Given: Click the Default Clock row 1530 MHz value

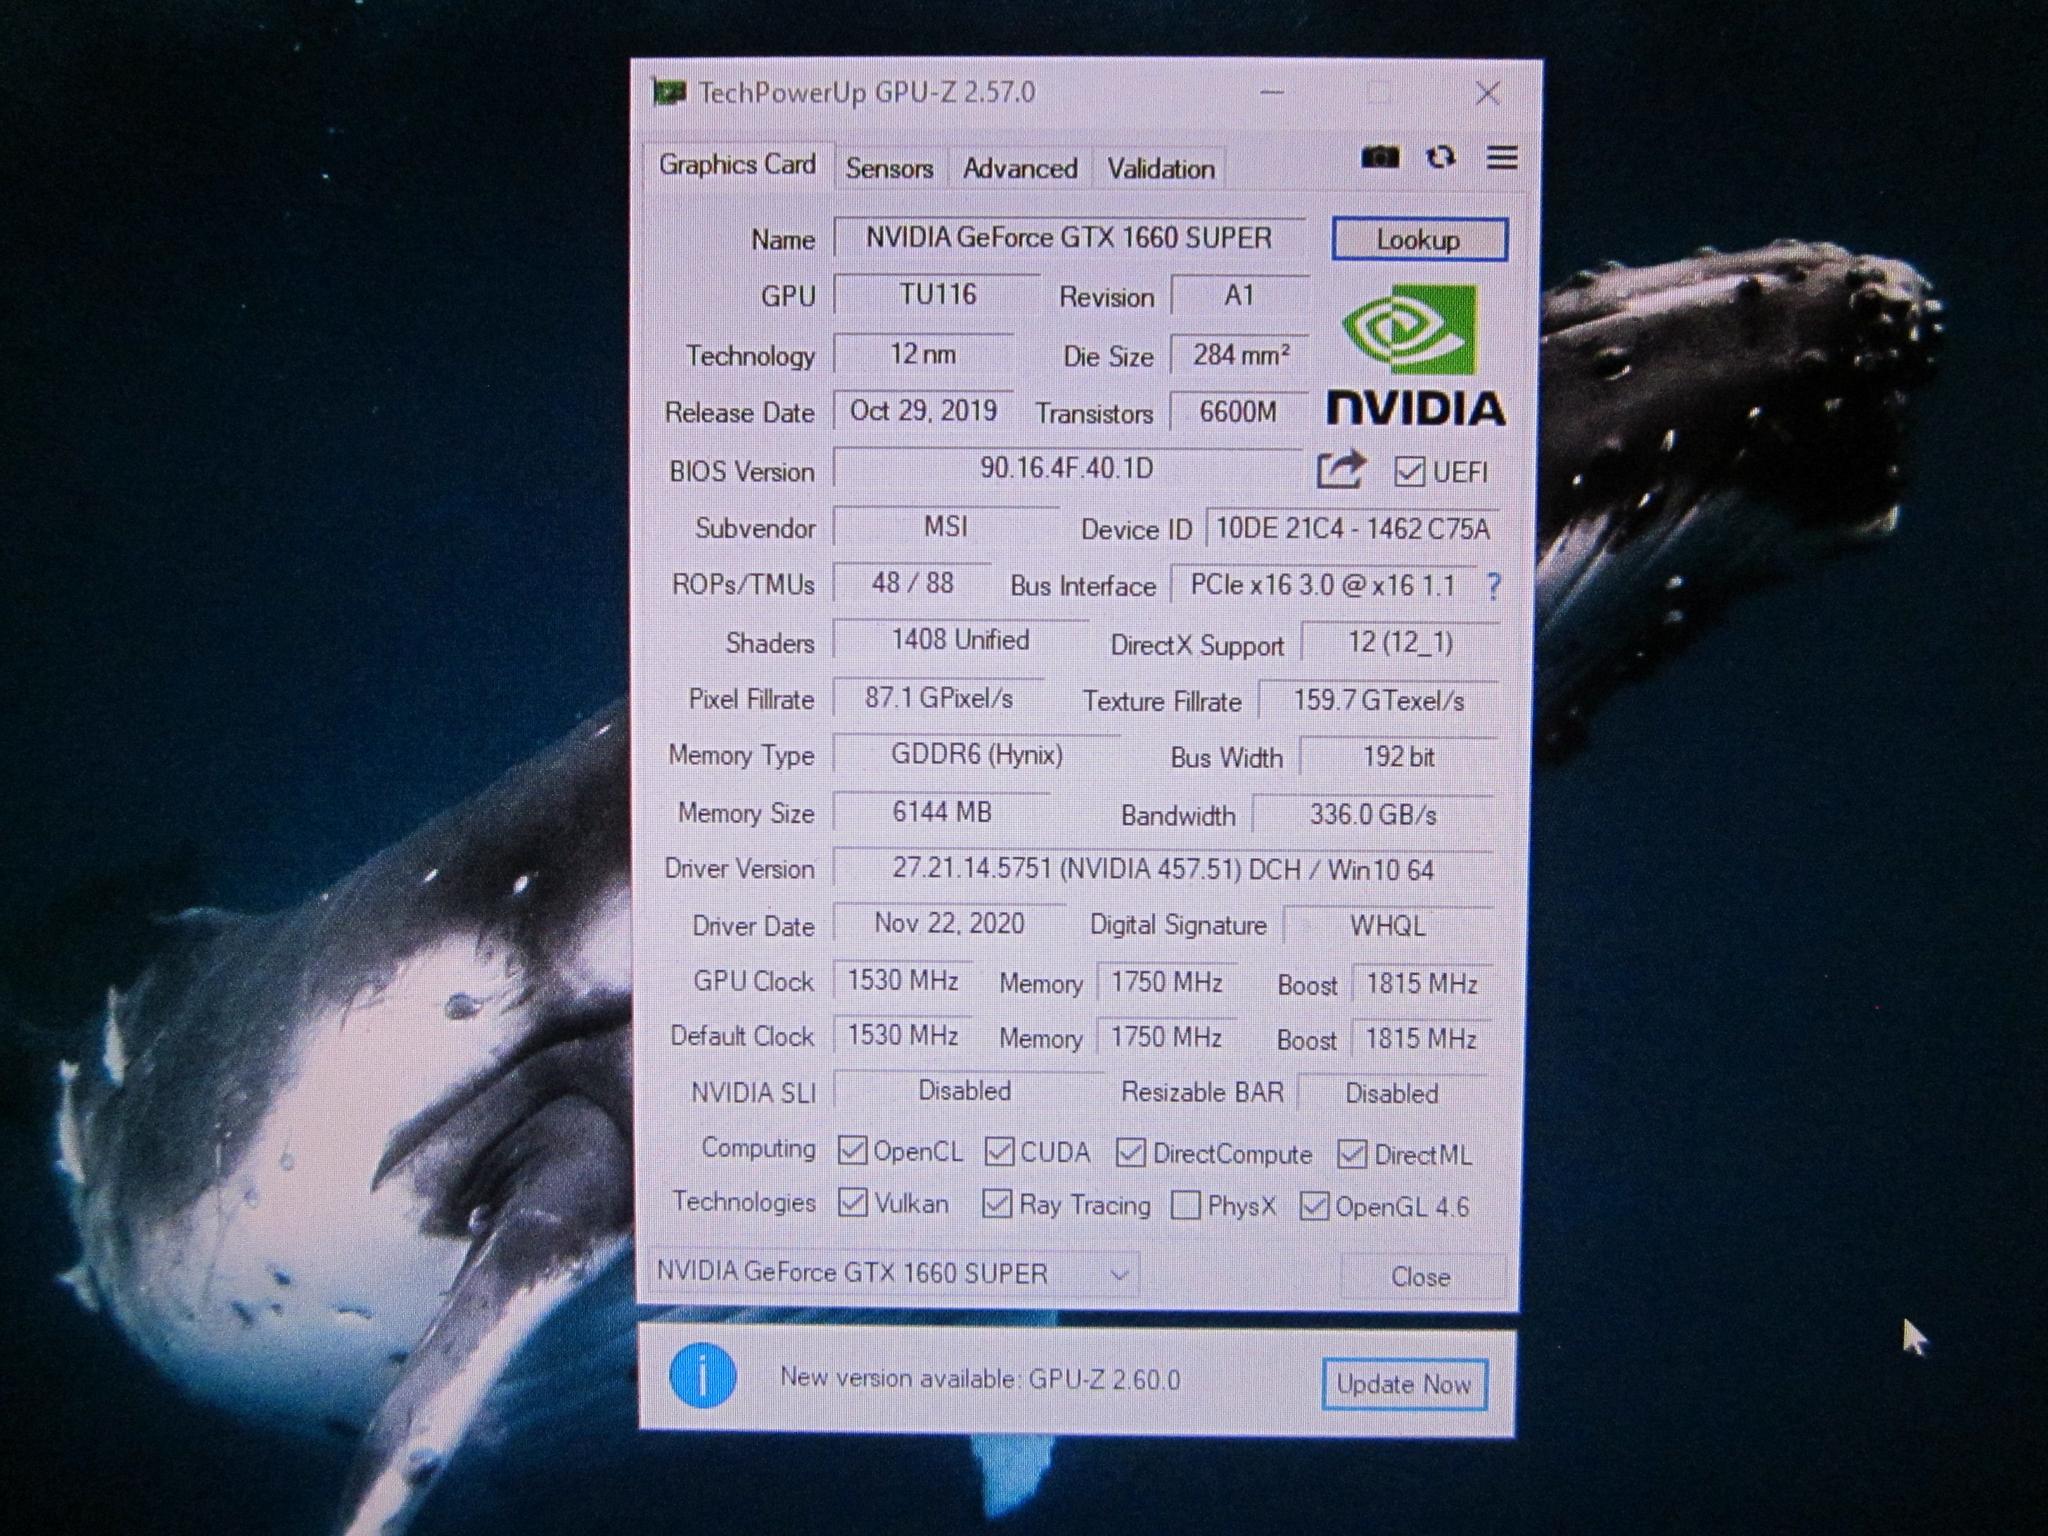Looking at the screenshot, I should 903,1035.
